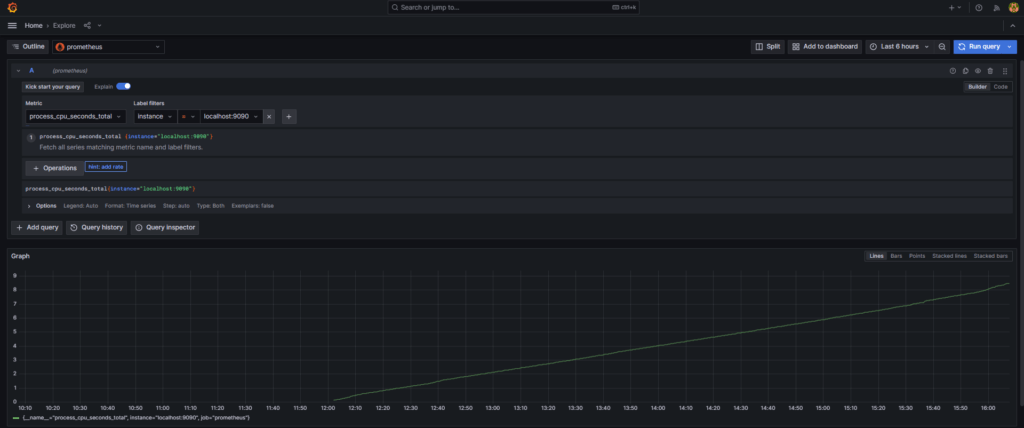Click Format: Time series option text
This screenshot has width=1024, height=428.
click(131, 205)
